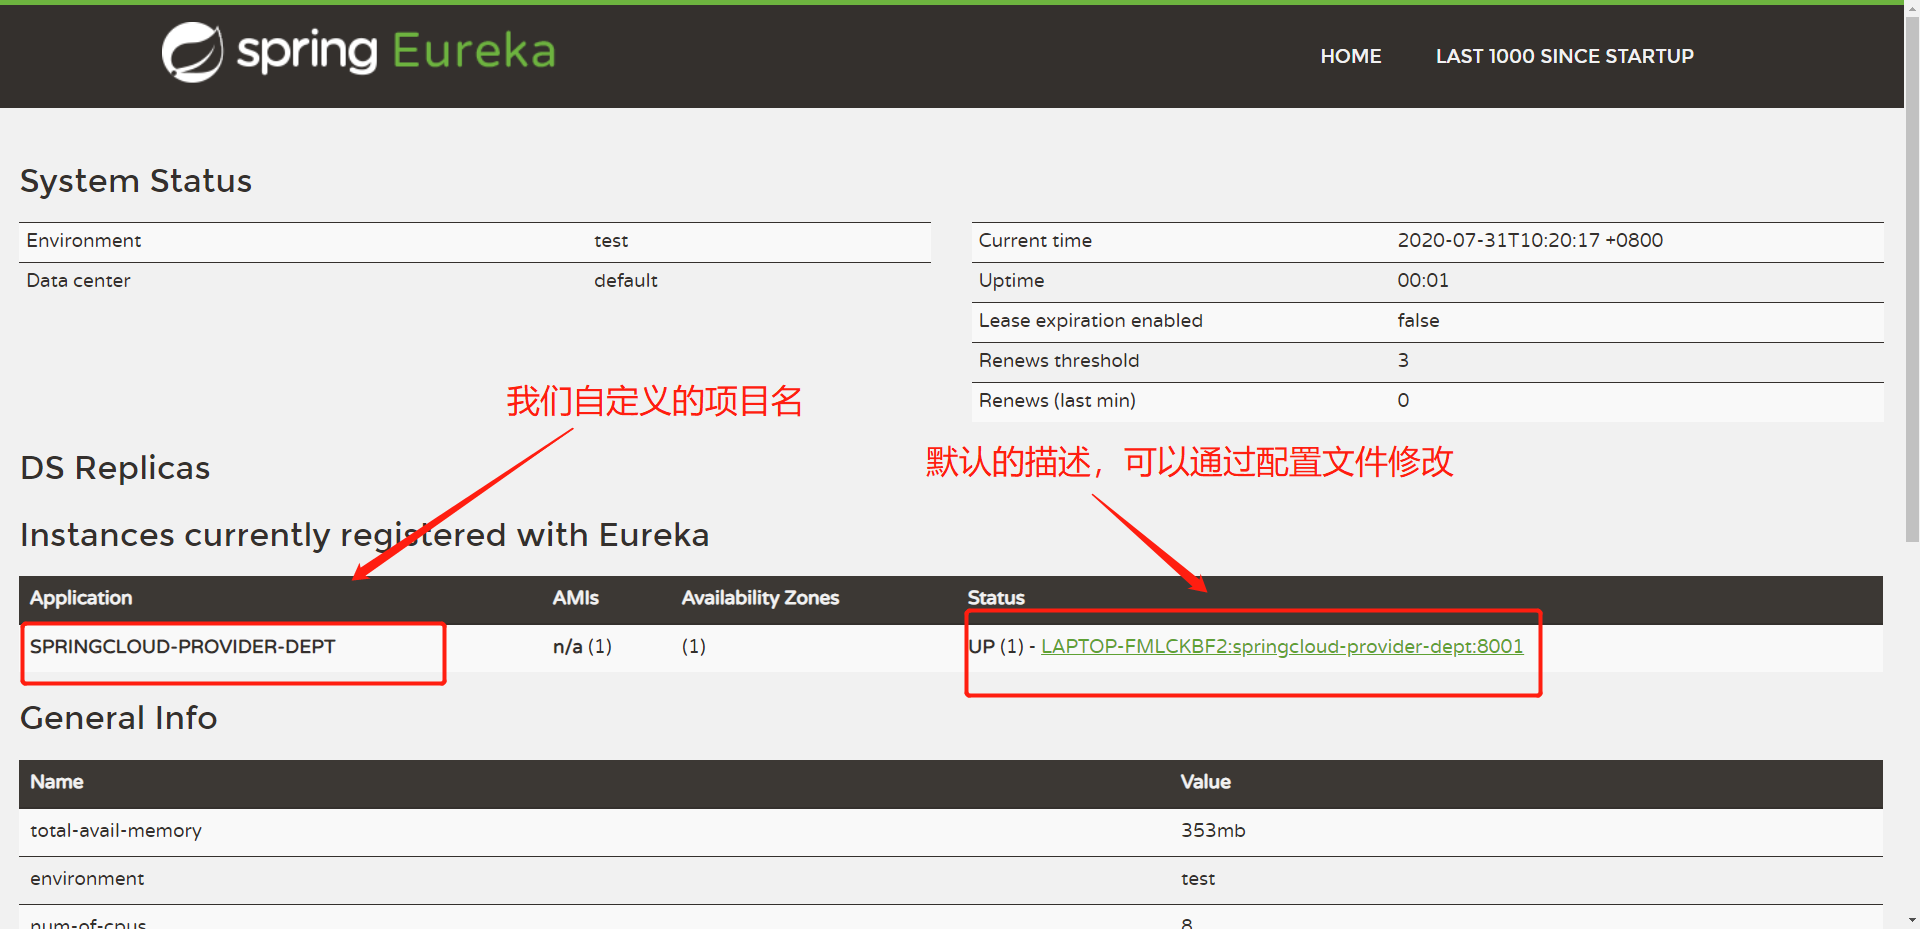Click the Spring leaf logo icon
Image resolution: width=1920 pixels, height=929 pixels.
(x=192, y=52)
